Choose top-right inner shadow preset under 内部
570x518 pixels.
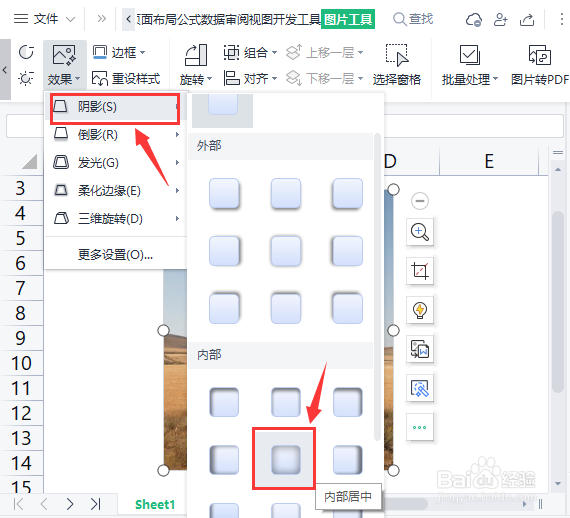tap(347, 402)
